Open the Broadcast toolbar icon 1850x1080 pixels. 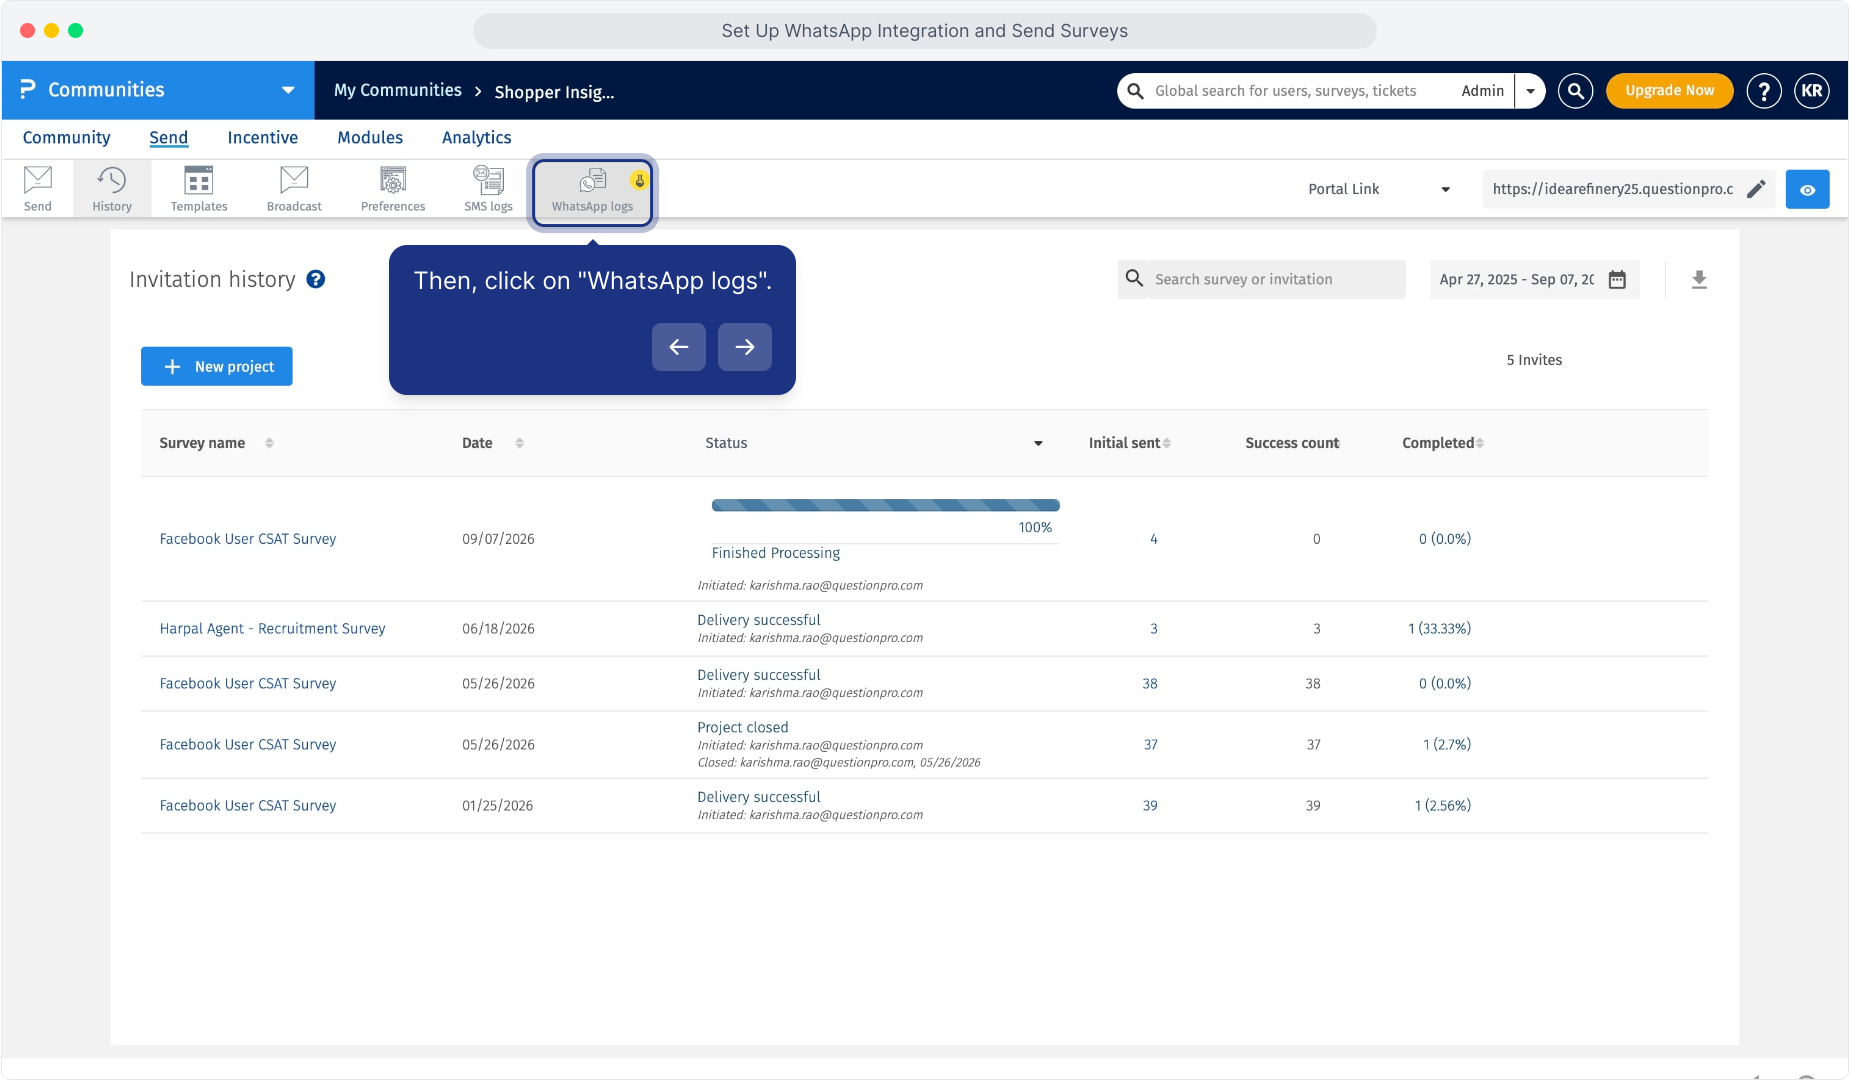pyautogui.click(x=294, y=188)
